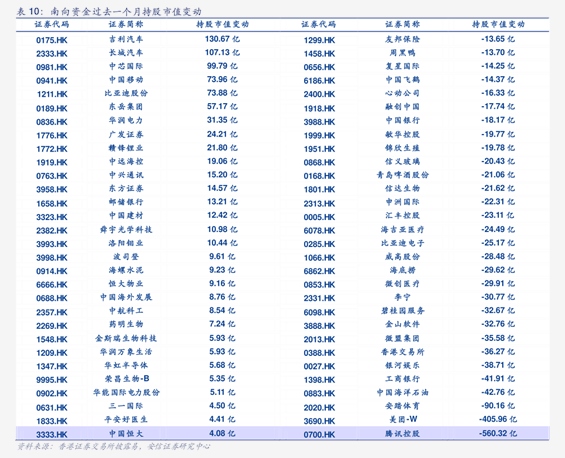Viewport: 565px width, 458px height.
Task: Click stock code 6666.HK
Action: (x=52, y=285)
